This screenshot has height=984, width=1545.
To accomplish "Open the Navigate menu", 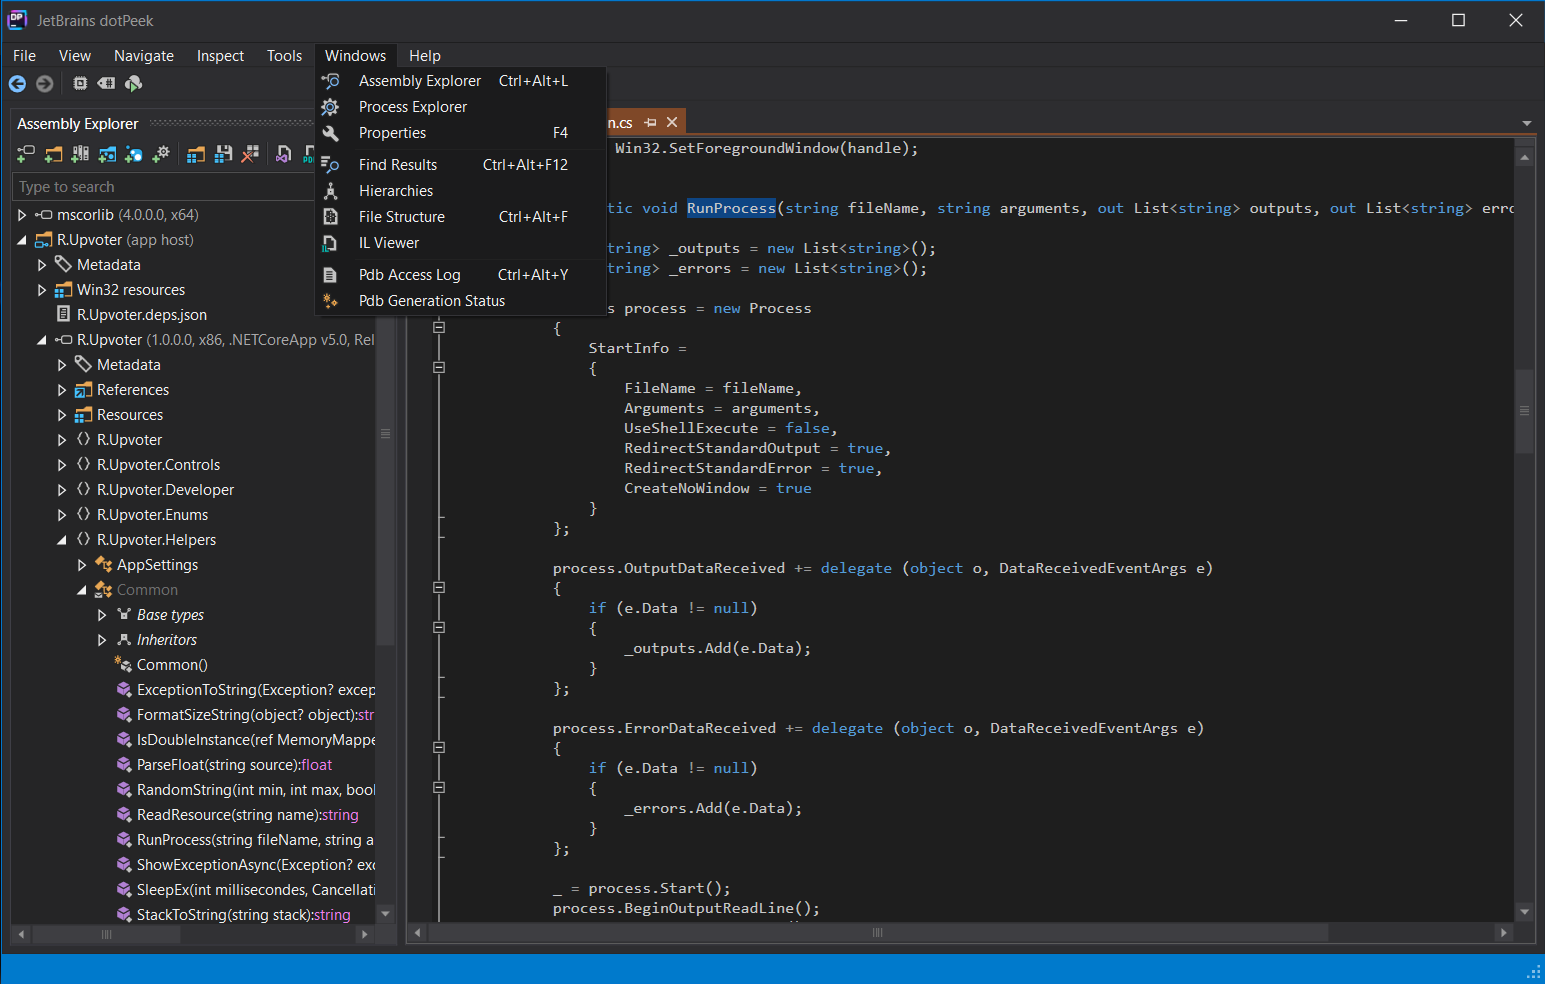I will click(144, 56).
